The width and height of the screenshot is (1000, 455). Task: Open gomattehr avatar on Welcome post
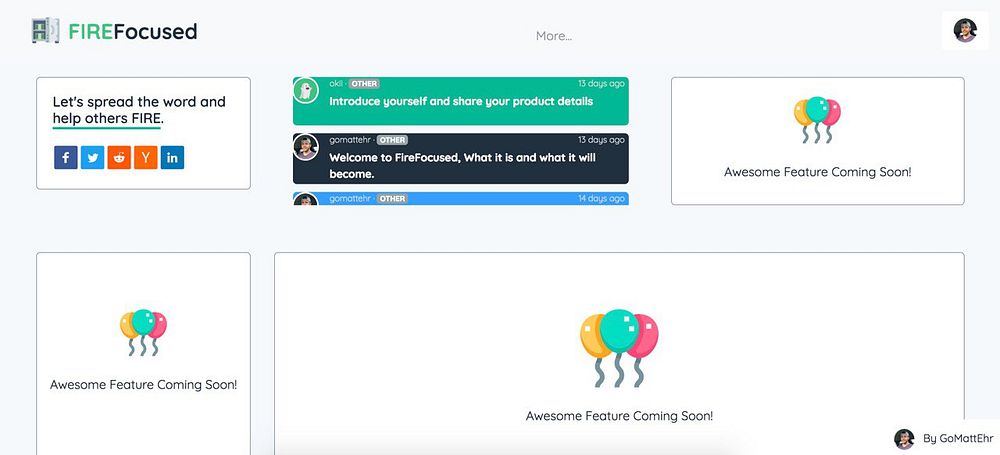(306, 147)
